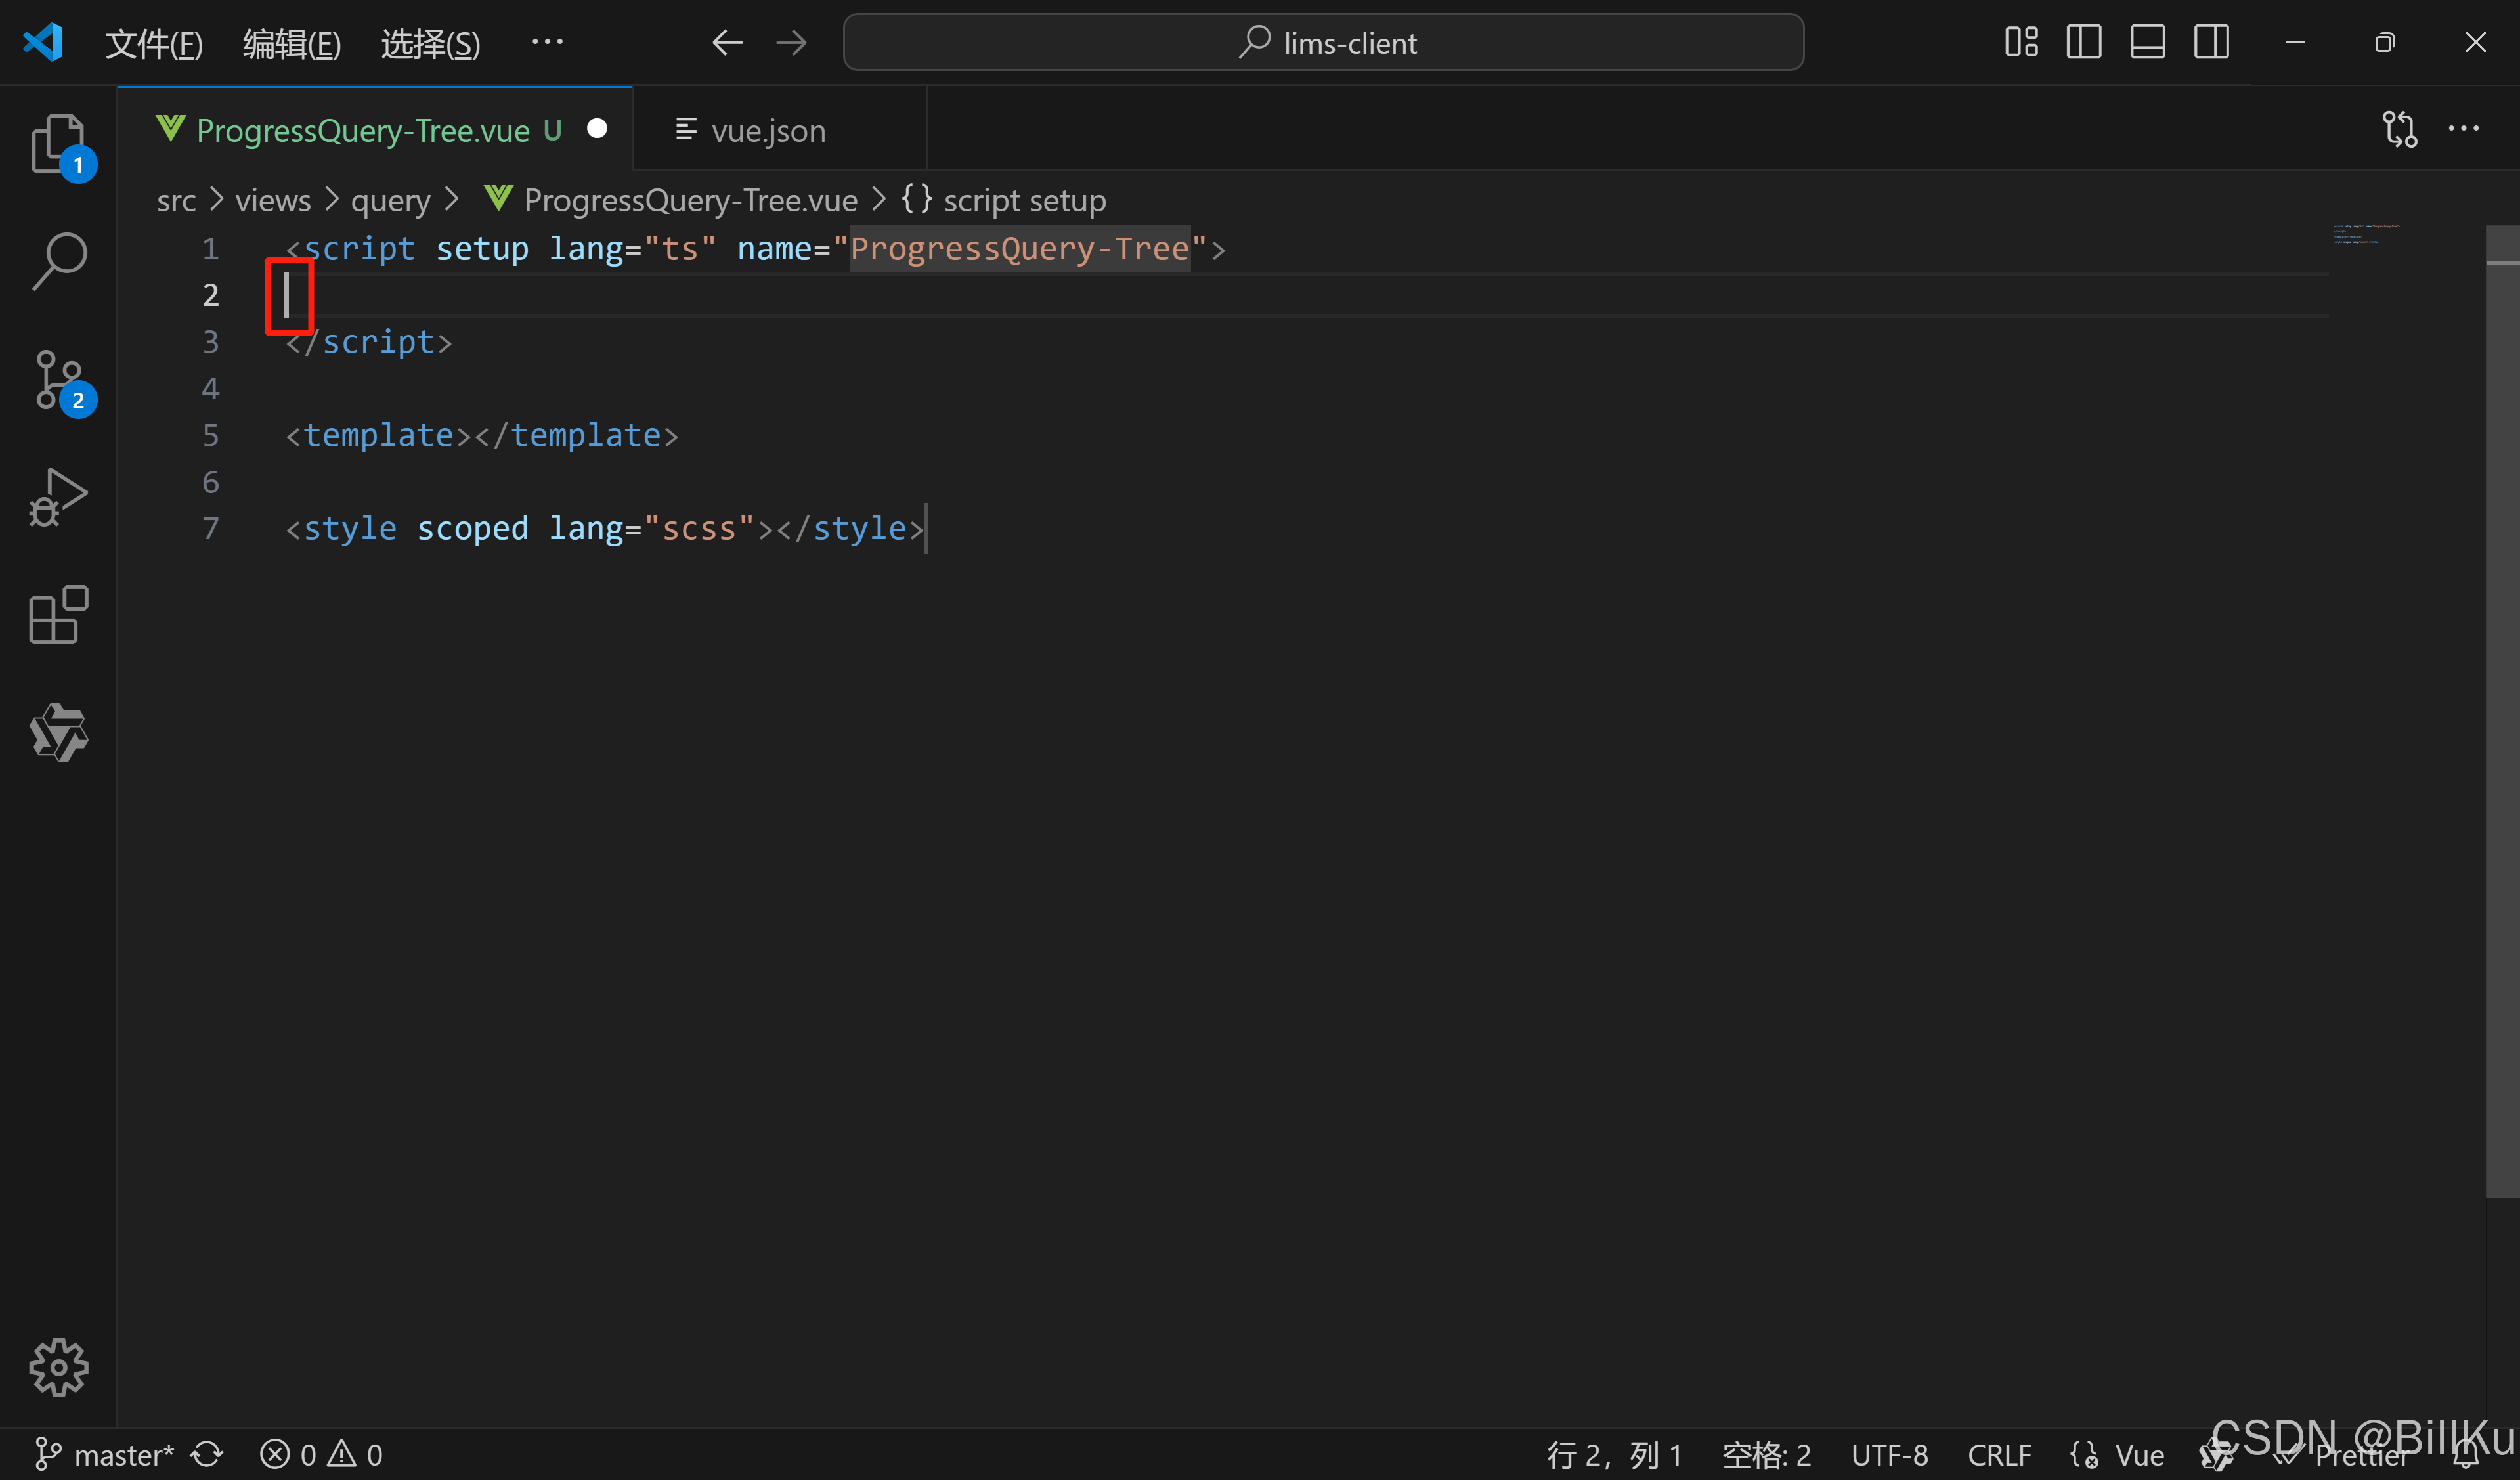2520x1480 pixels.
Task: Change CRLF end-of-line setting
Action: (1999, 1455)
